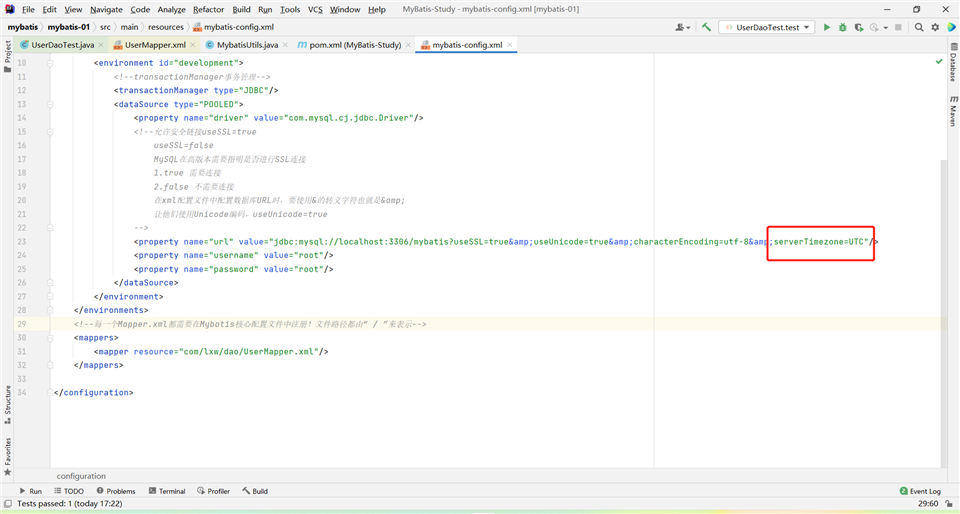Open the Project tool window

[7, 56]
